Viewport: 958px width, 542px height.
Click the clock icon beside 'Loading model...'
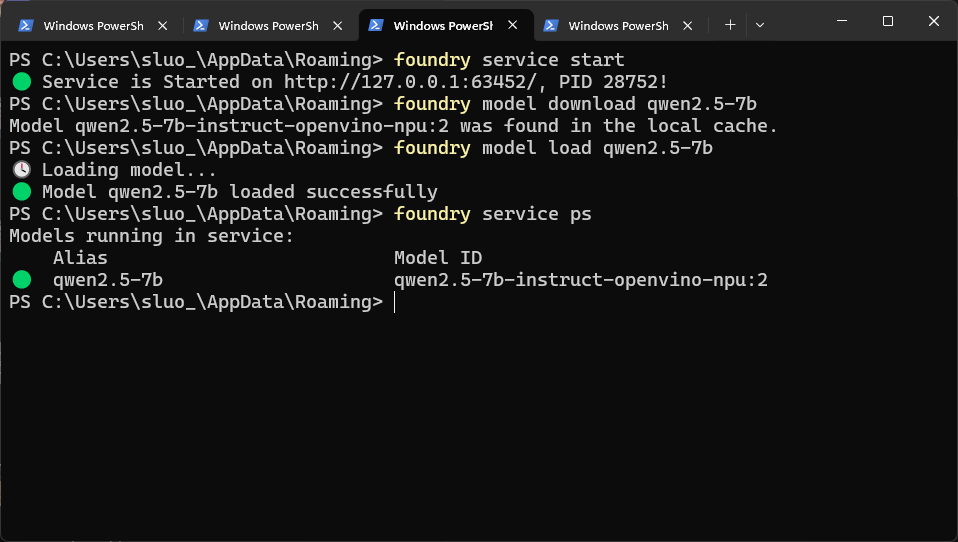22,169
